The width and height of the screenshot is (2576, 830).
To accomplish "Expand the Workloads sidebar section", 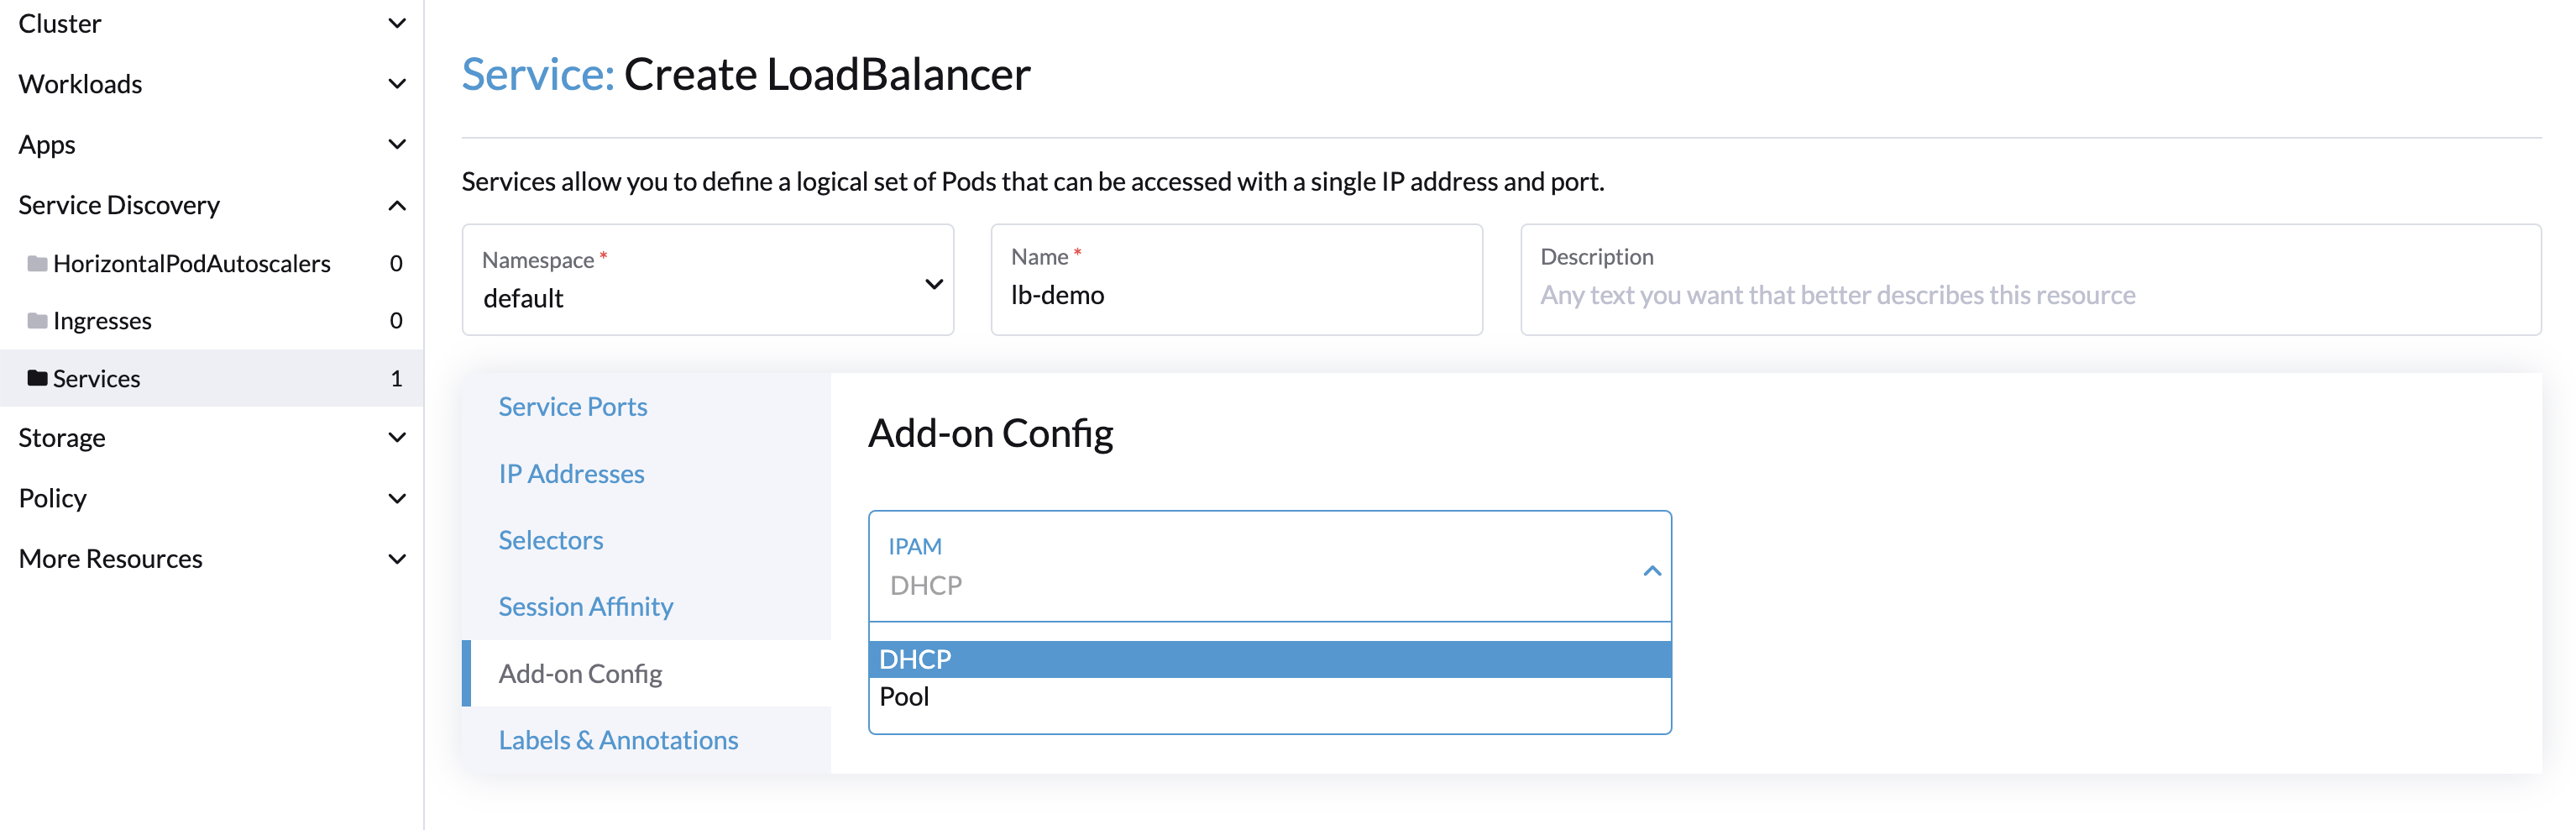I will click(396, 84).
